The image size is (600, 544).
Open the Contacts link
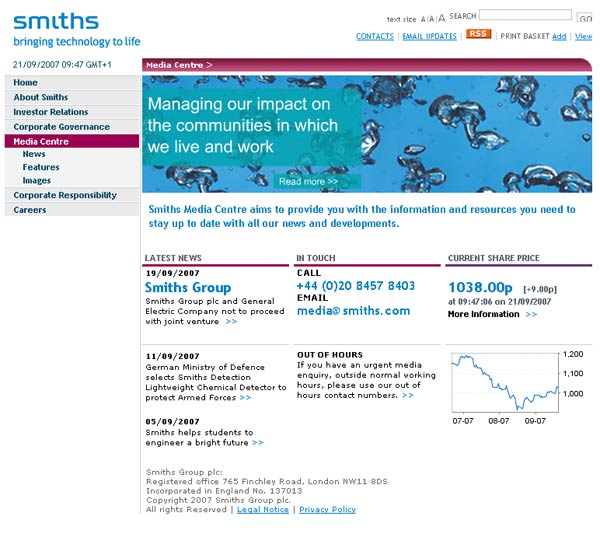[x=375, y=36]
